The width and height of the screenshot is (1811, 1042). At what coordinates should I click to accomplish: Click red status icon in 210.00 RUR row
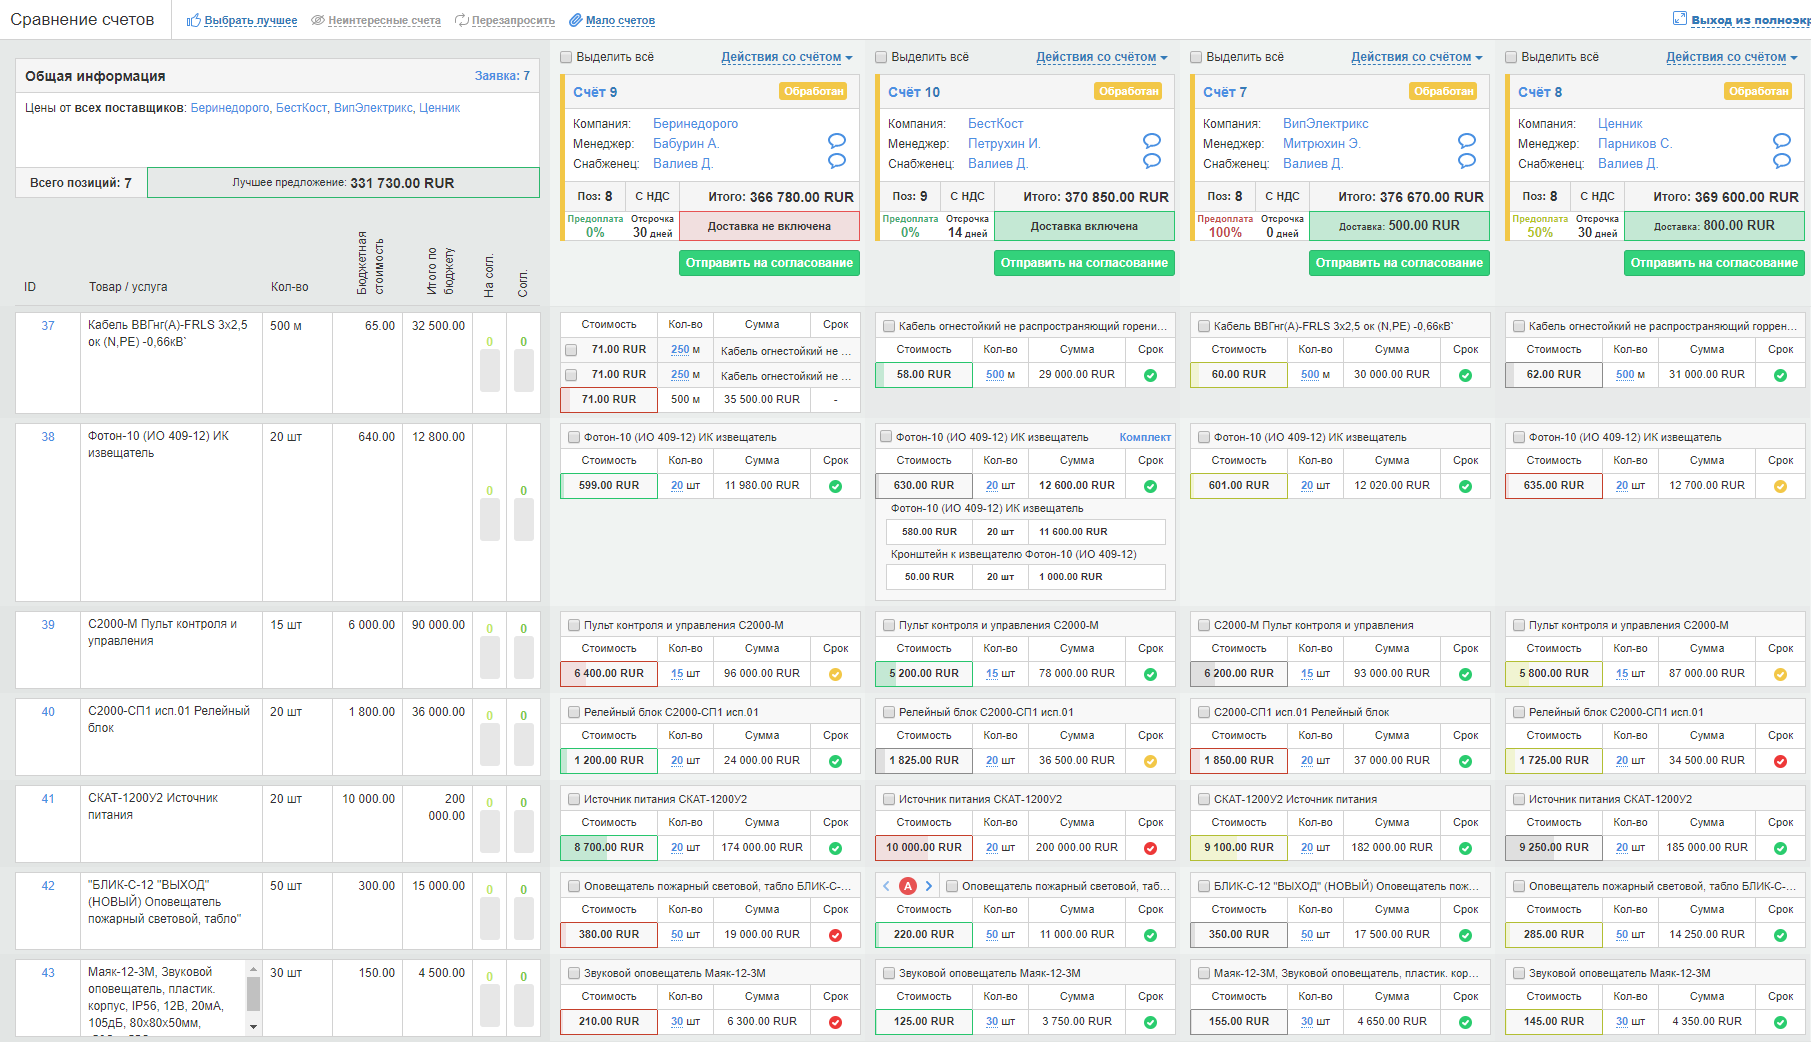(835, 1022)
